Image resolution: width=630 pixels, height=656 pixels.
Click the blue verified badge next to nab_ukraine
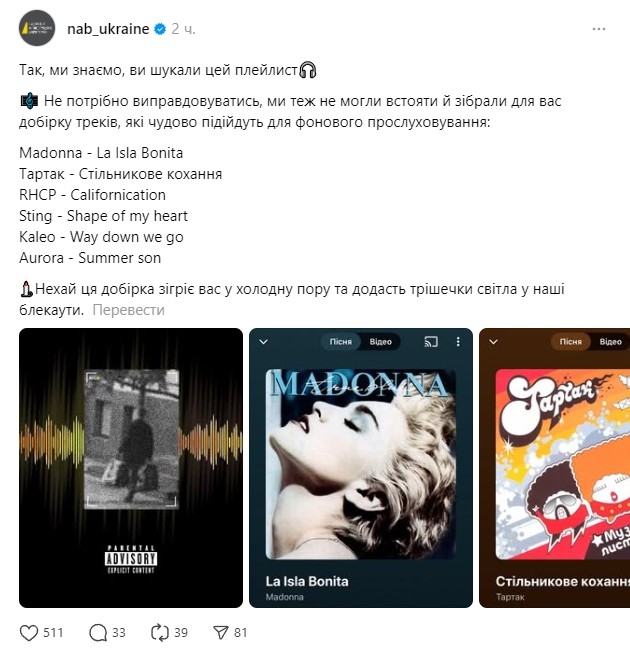point(160,29)
